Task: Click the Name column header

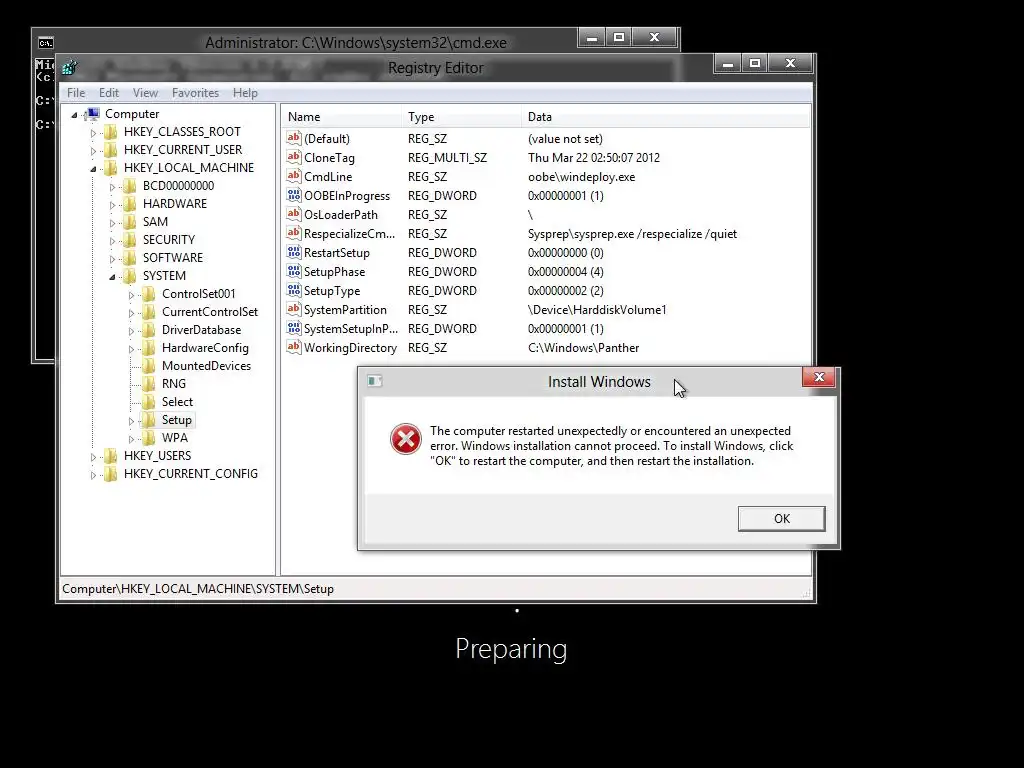Action: pyautogui.click(x=342, y=117)
